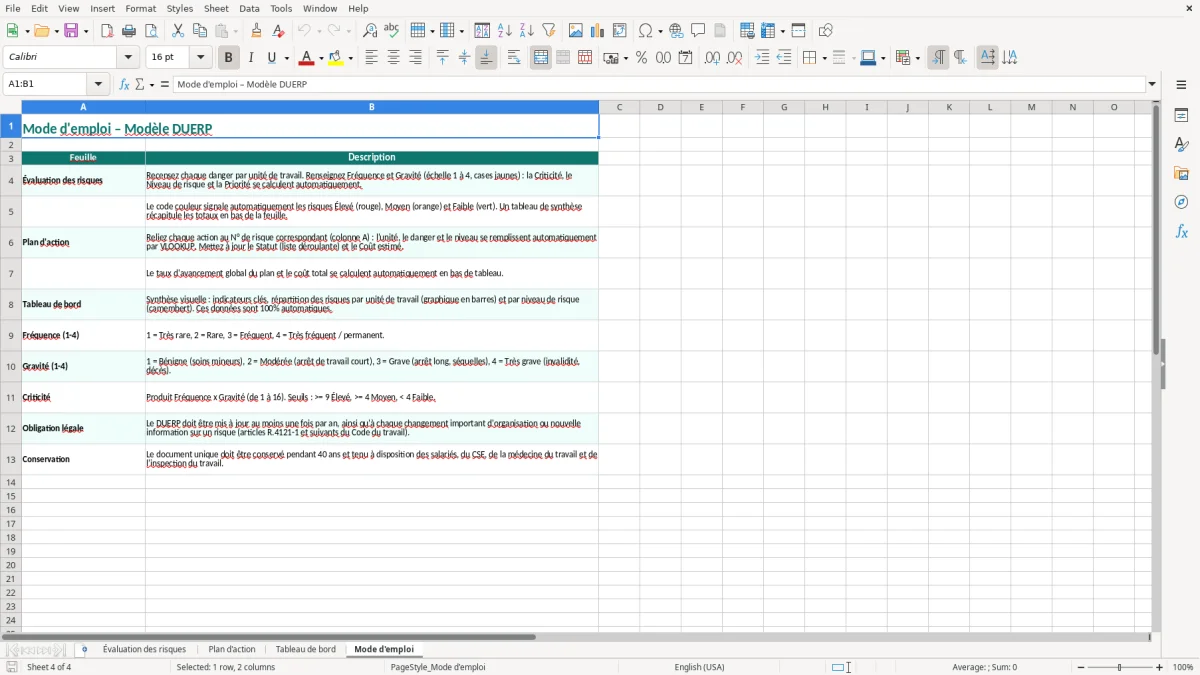Open the Data menu

click(249, 8)
